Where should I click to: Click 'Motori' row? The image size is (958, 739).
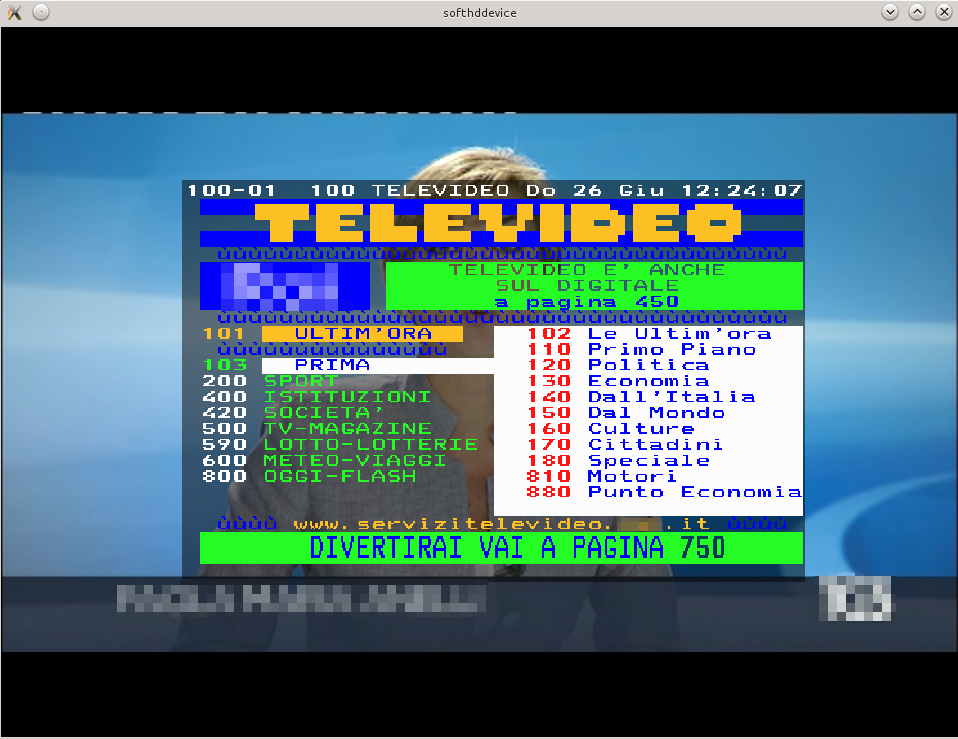tap(602, 476)
